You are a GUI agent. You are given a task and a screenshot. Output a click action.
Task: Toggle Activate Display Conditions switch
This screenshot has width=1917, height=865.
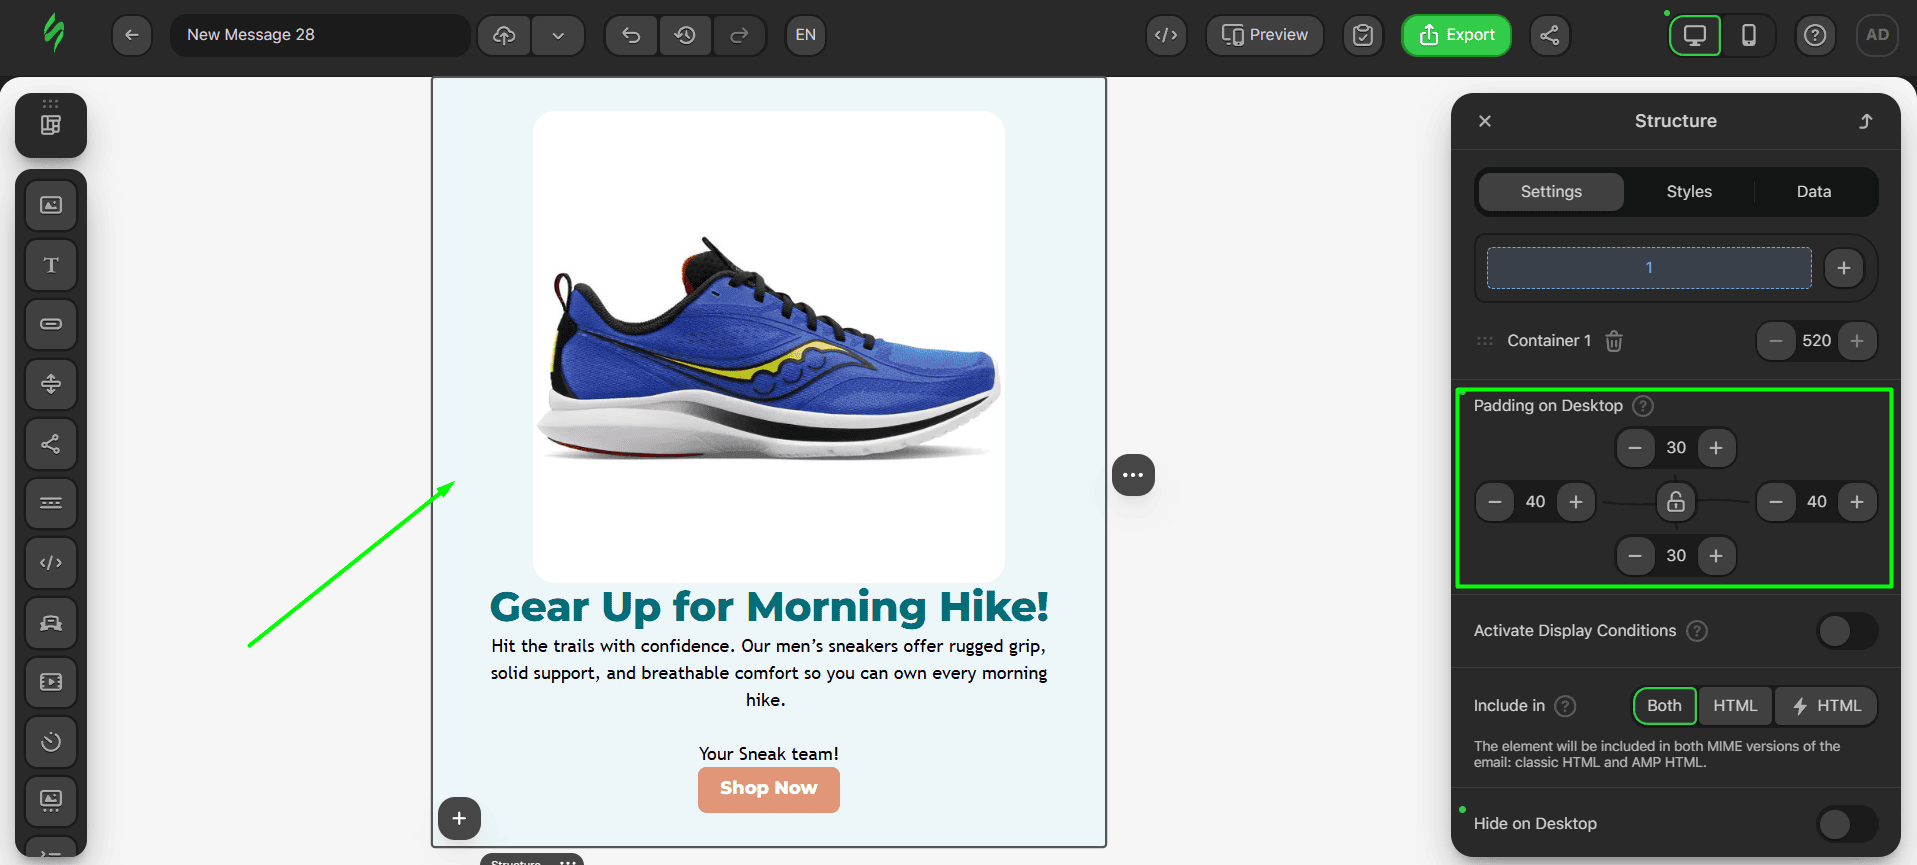pos(1846,631)
